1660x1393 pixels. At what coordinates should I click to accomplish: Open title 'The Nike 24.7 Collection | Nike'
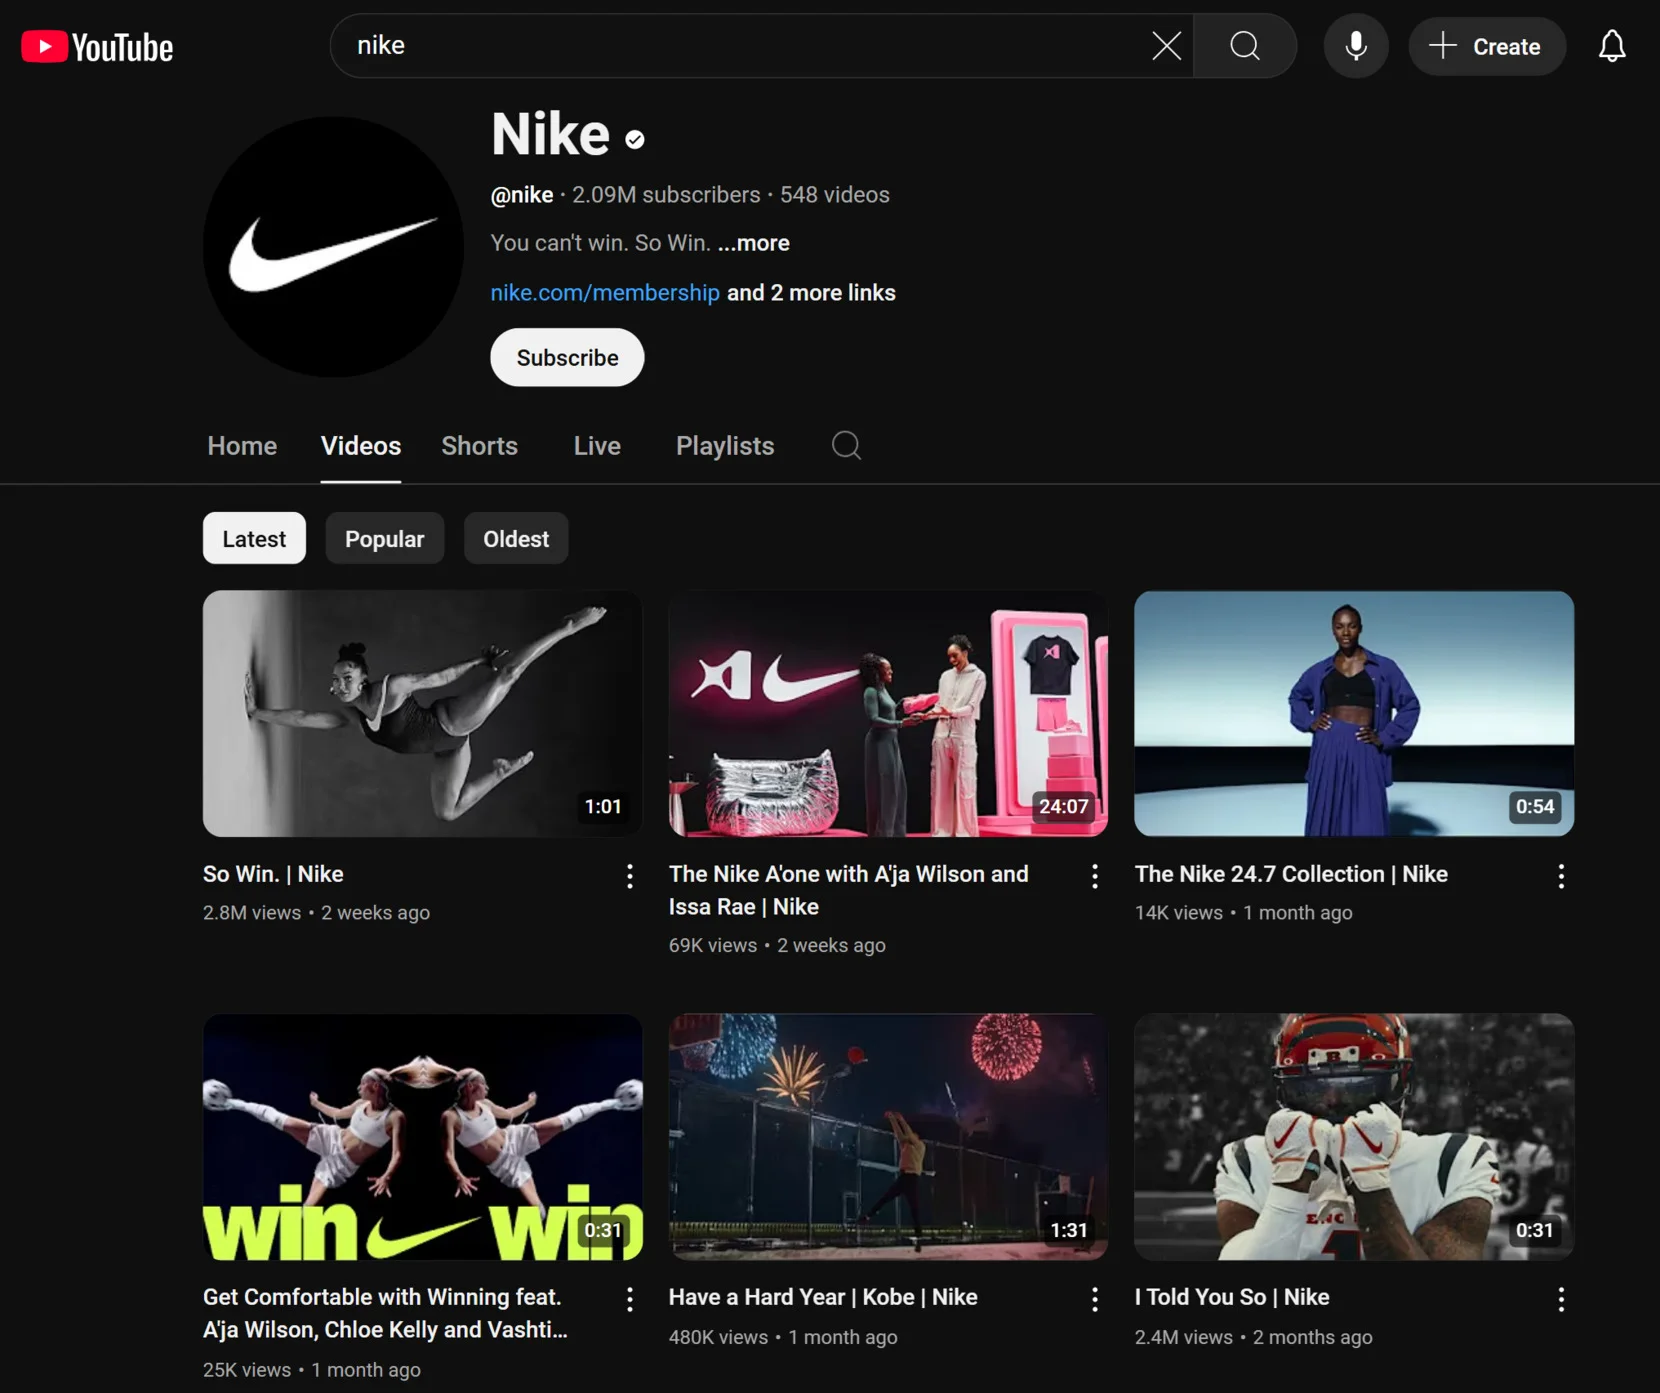pos(1291,874)
